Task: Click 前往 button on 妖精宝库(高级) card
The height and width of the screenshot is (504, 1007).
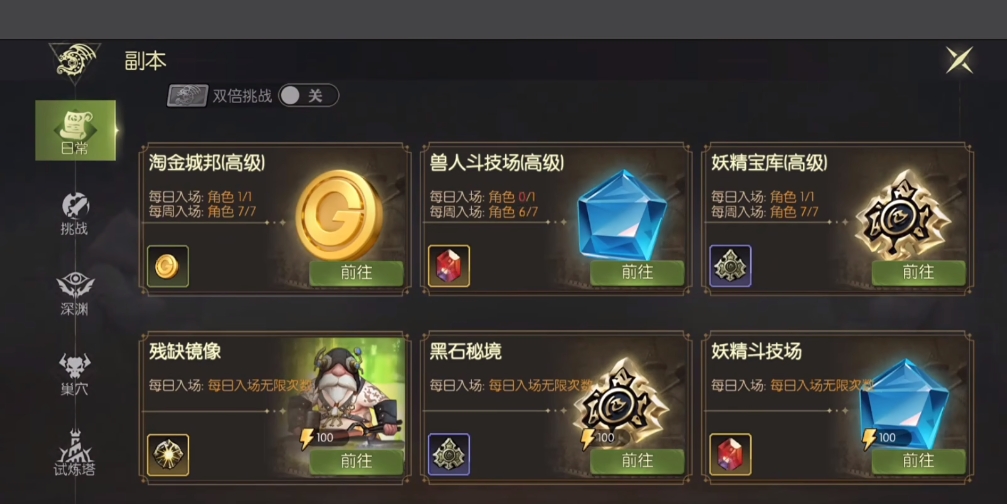Action: click(x=918, y=273)
